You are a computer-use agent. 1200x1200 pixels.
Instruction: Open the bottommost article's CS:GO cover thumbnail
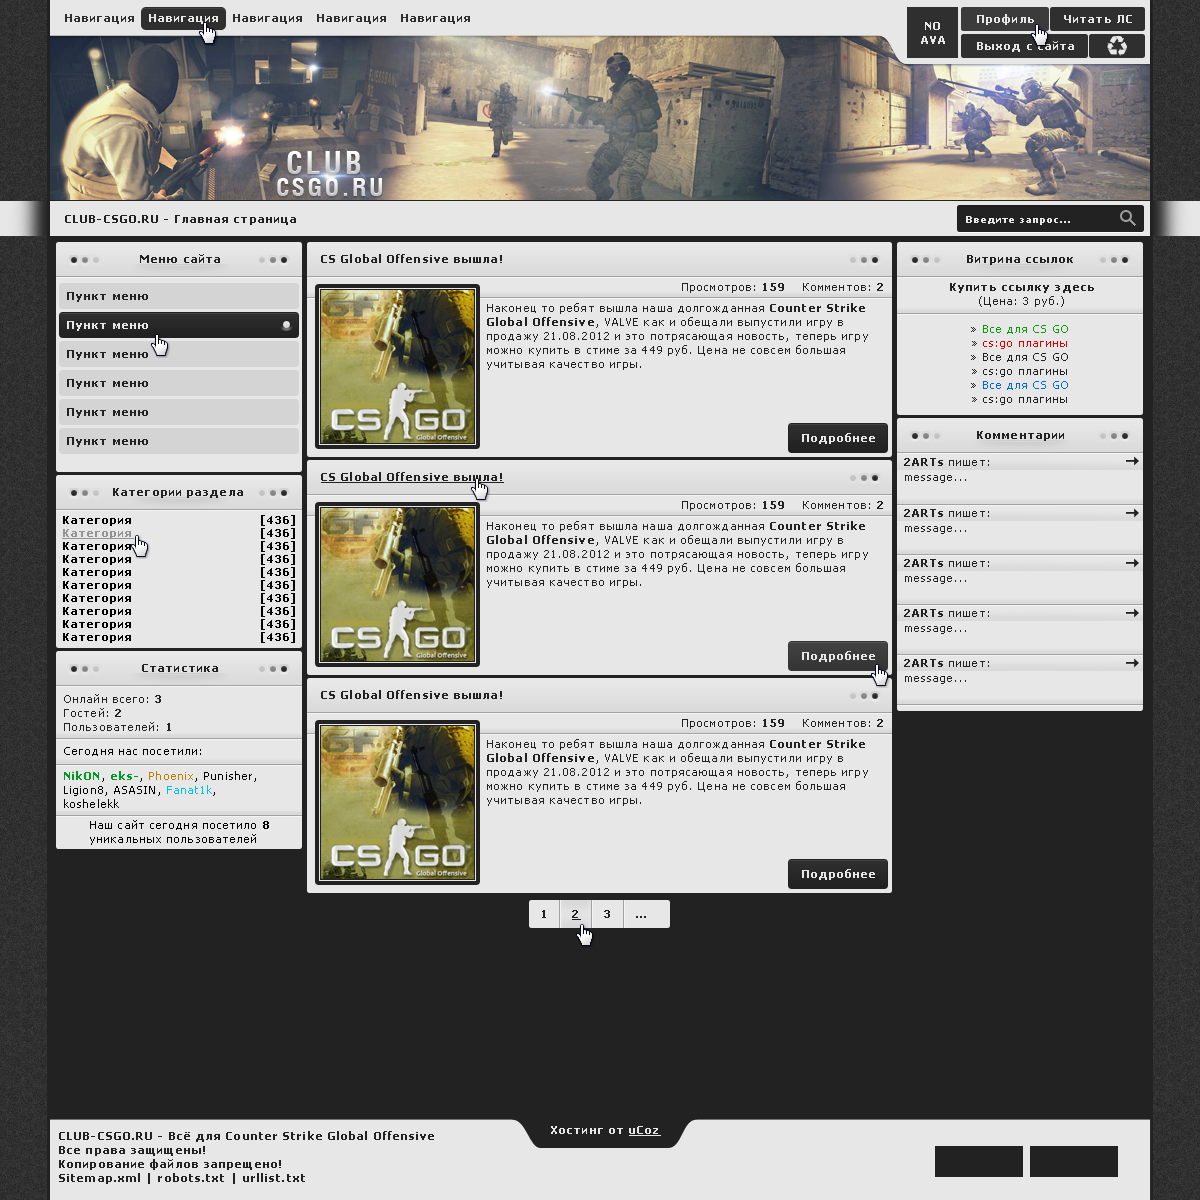click(397, 803)
